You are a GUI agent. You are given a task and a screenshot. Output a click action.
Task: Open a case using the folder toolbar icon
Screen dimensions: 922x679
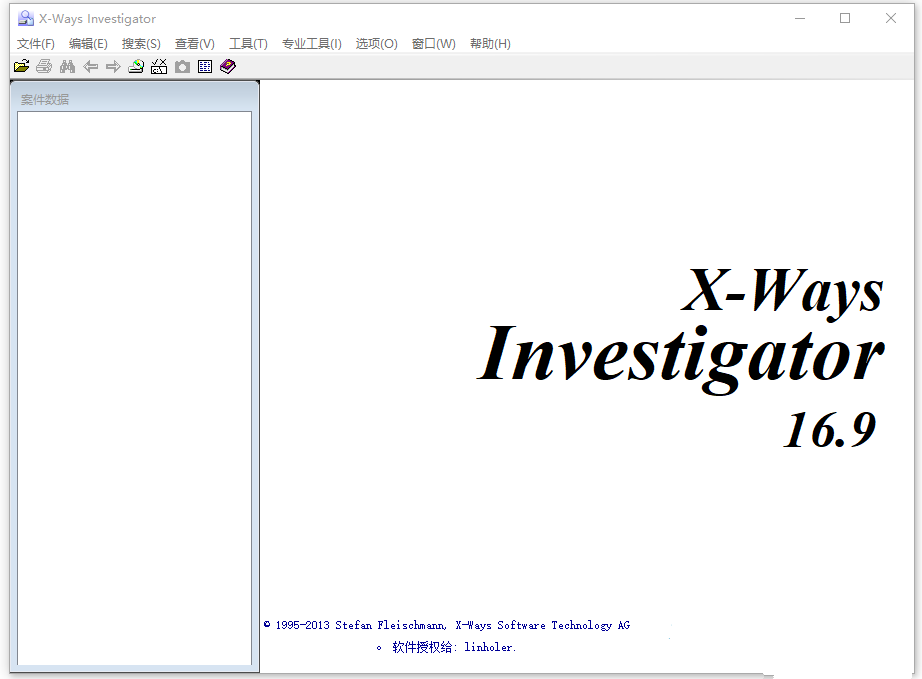pos(21,66)
